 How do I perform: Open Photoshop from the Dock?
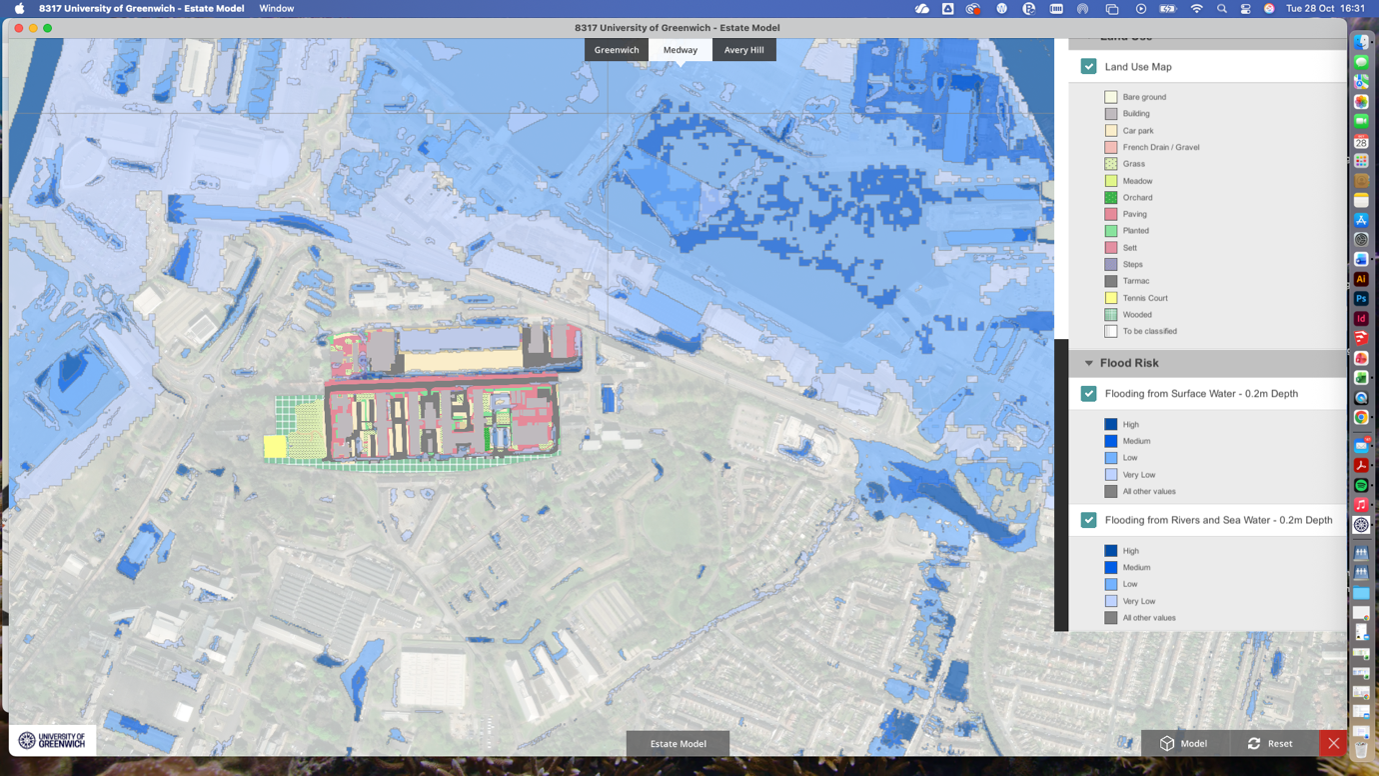click(x=1360, y=298)
